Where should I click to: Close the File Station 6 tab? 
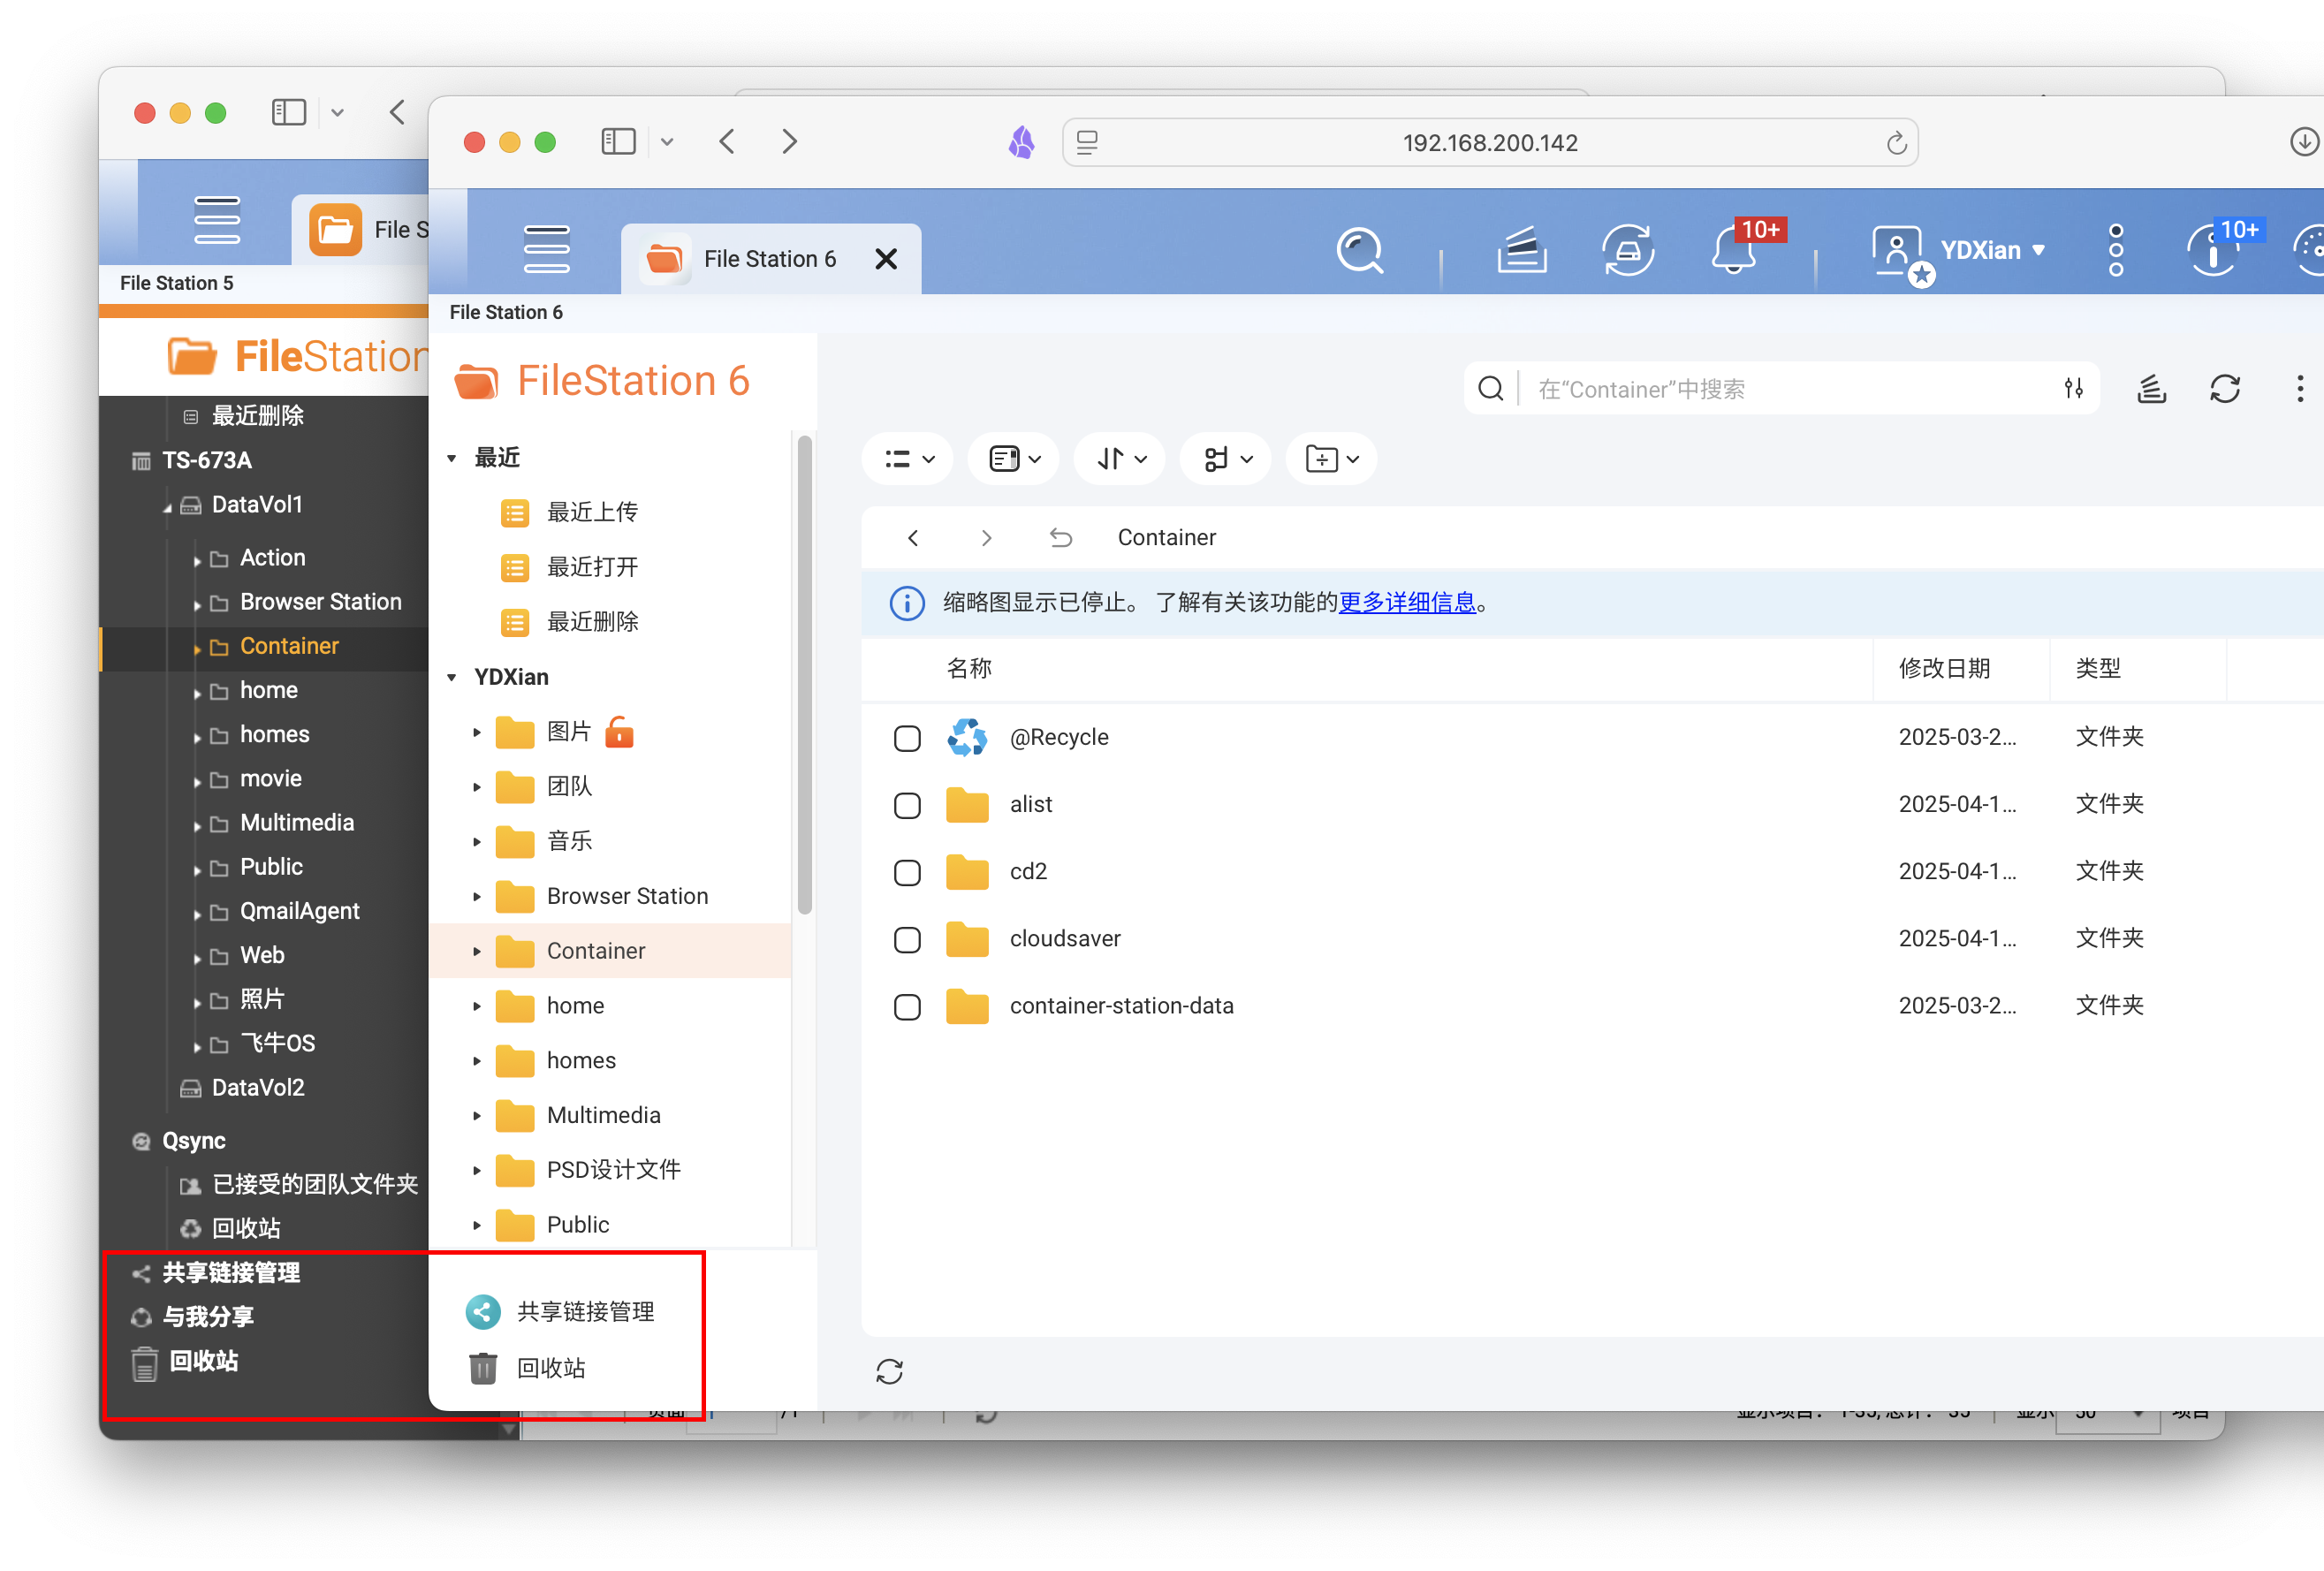886,259
